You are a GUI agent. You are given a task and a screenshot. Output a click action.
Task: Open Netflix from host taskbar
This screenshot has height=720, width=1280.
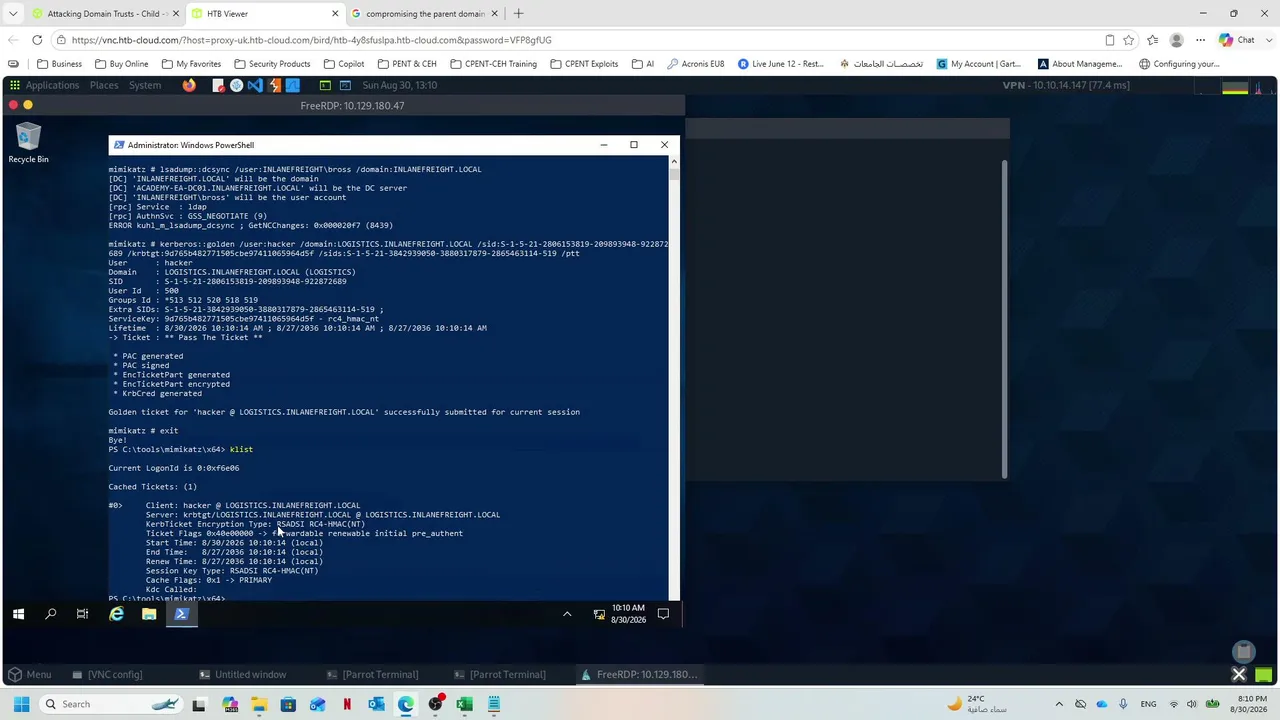tap(347, 704)
